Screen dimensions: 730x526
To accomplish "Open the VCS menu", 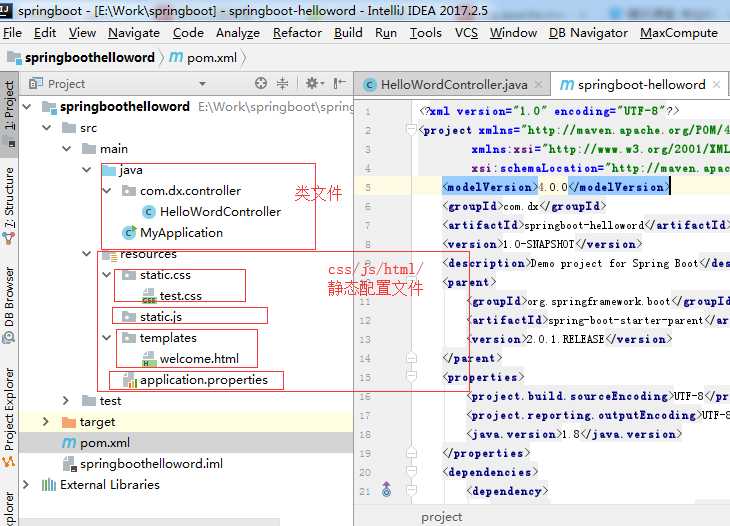I will click(466, 33).
